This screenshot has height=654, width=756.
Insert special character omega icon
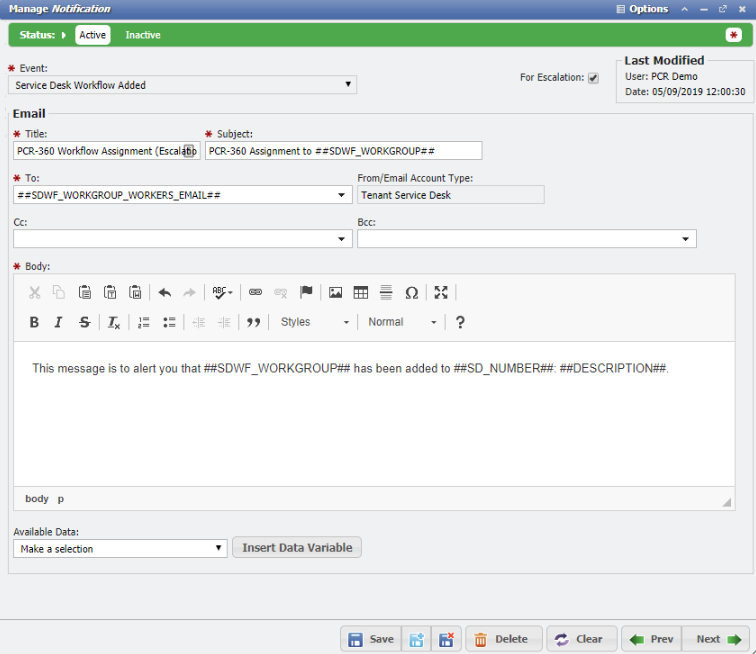coord(411,293)
